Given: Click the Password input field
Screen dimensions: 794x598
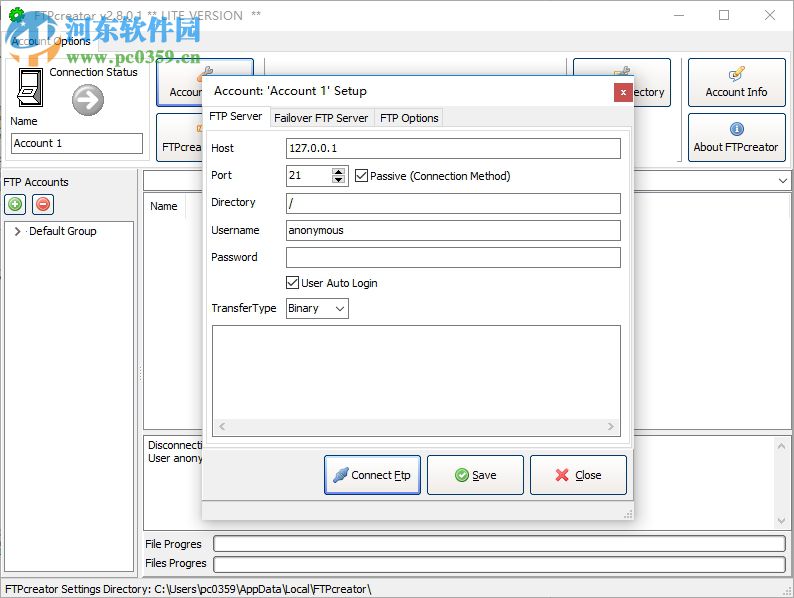Looking at the screenshot, I should [453, 257].
